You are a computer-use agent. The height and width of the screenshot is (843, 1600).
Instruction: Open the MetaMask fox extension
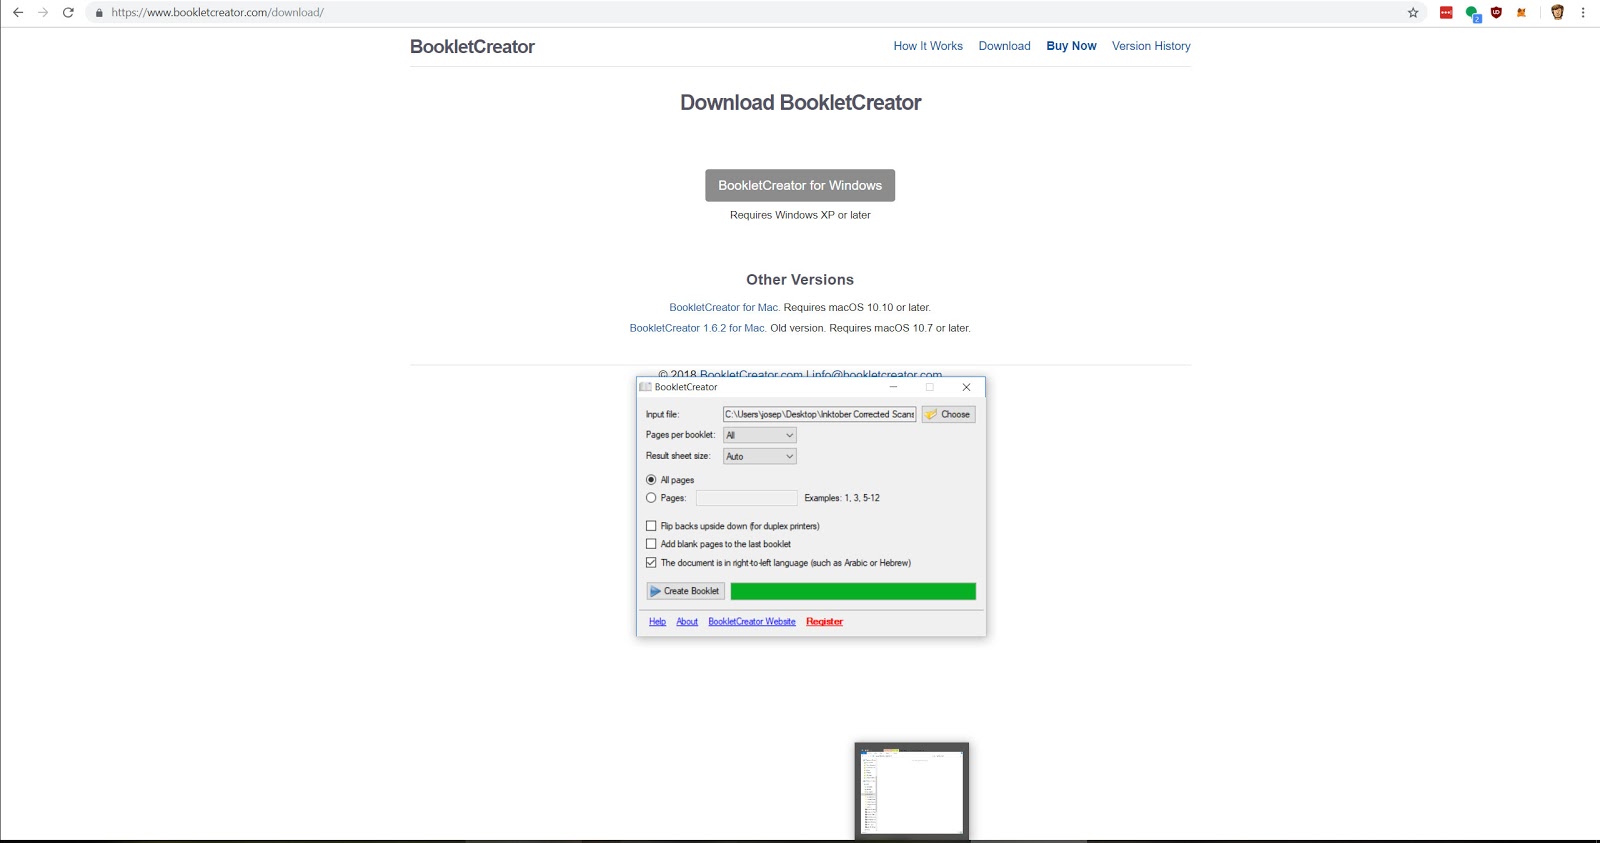pos(1521,13)
